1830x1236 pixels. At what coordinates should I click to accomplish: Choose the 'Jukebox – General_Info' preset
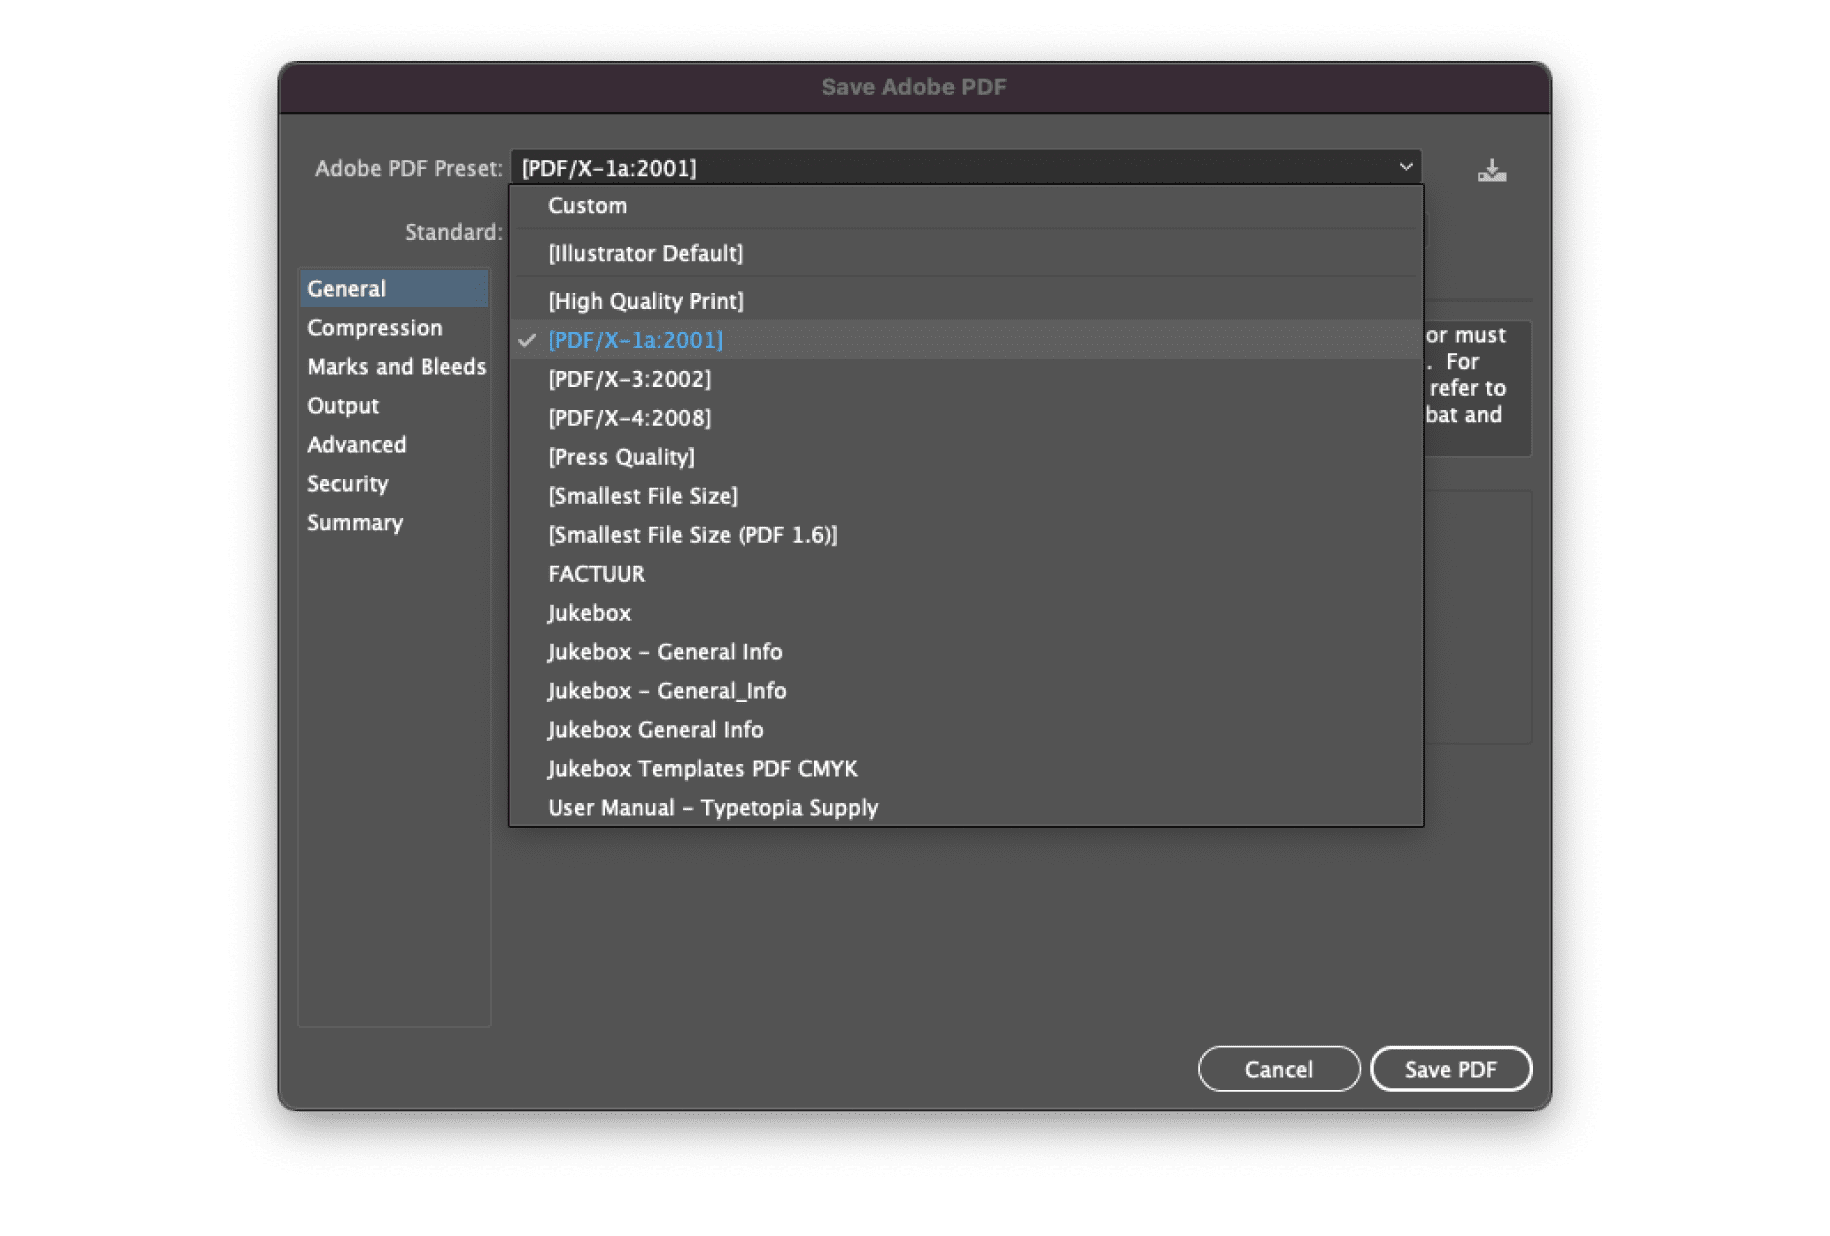click(965, 691)
